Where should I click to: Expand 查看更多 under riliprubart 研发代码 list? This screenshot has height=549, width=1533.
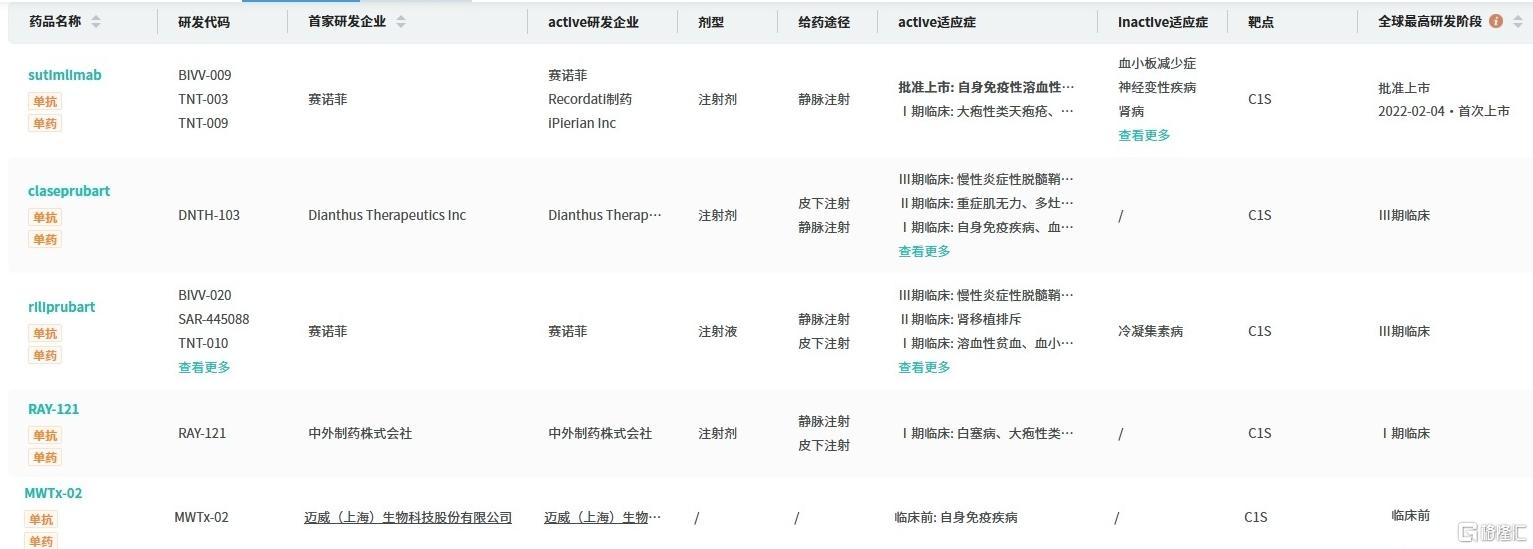[x=204, y=367]
